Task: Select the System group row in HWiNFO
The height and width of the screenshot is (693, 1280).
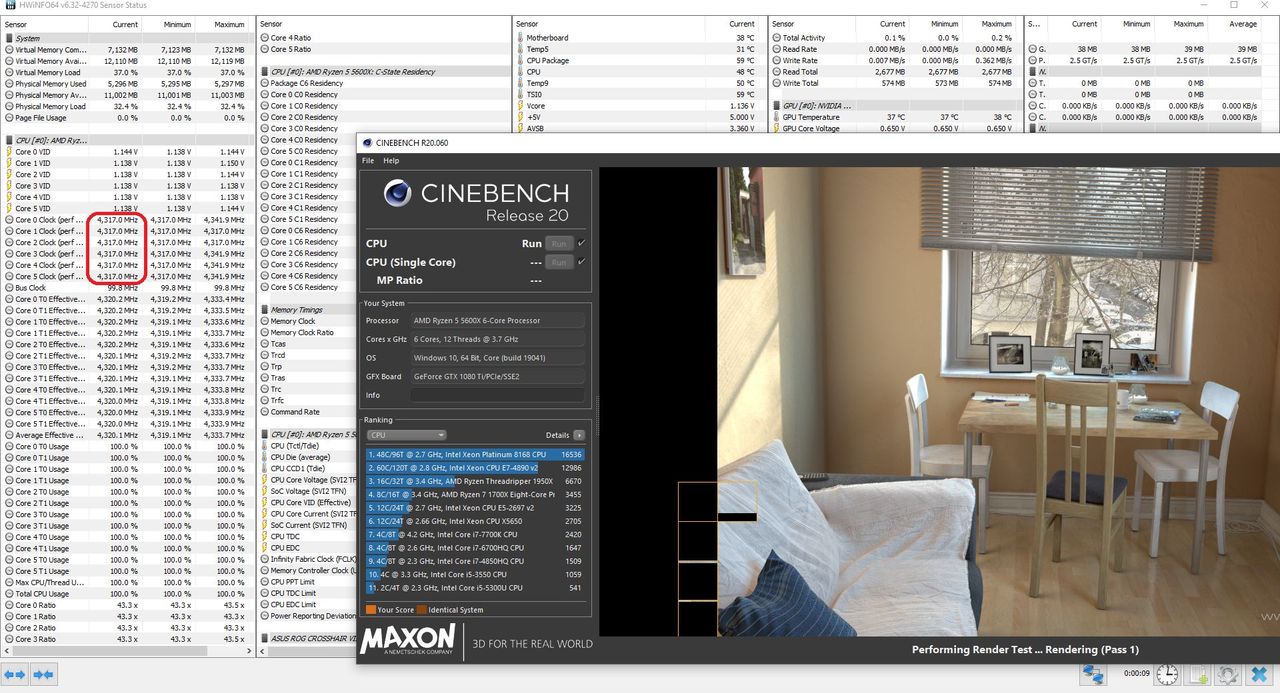Action: tap(126, 38)
